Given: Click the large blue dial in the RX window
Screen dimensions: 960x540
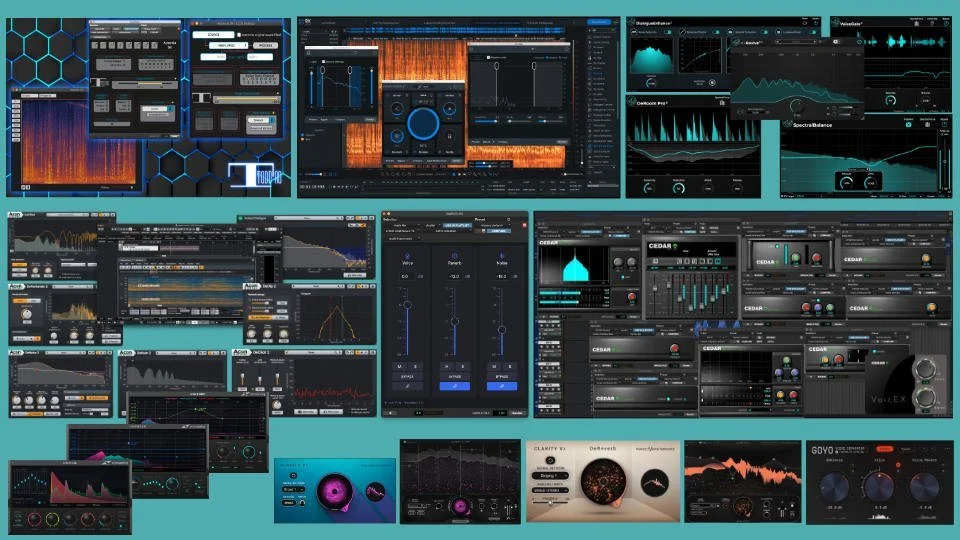Looking at the screenshot, I should click(422, 122).
